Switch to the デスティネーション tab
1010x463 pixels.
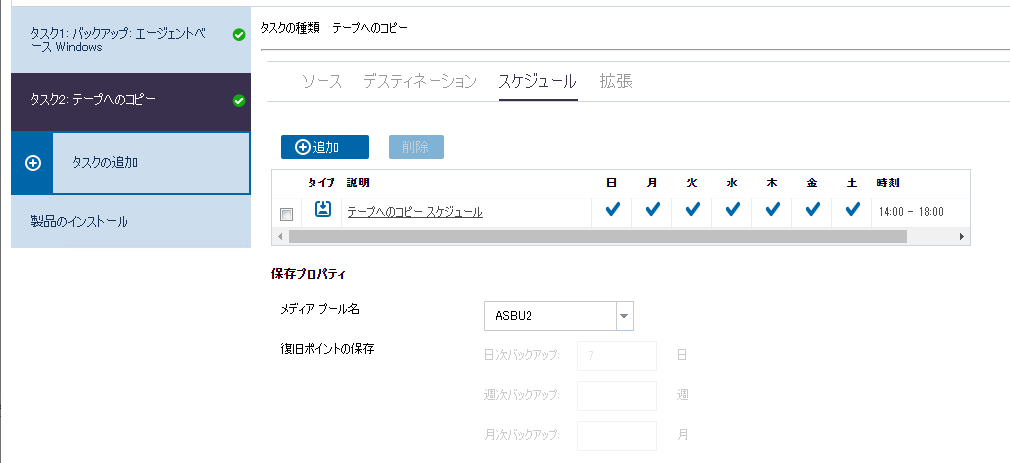420,82
